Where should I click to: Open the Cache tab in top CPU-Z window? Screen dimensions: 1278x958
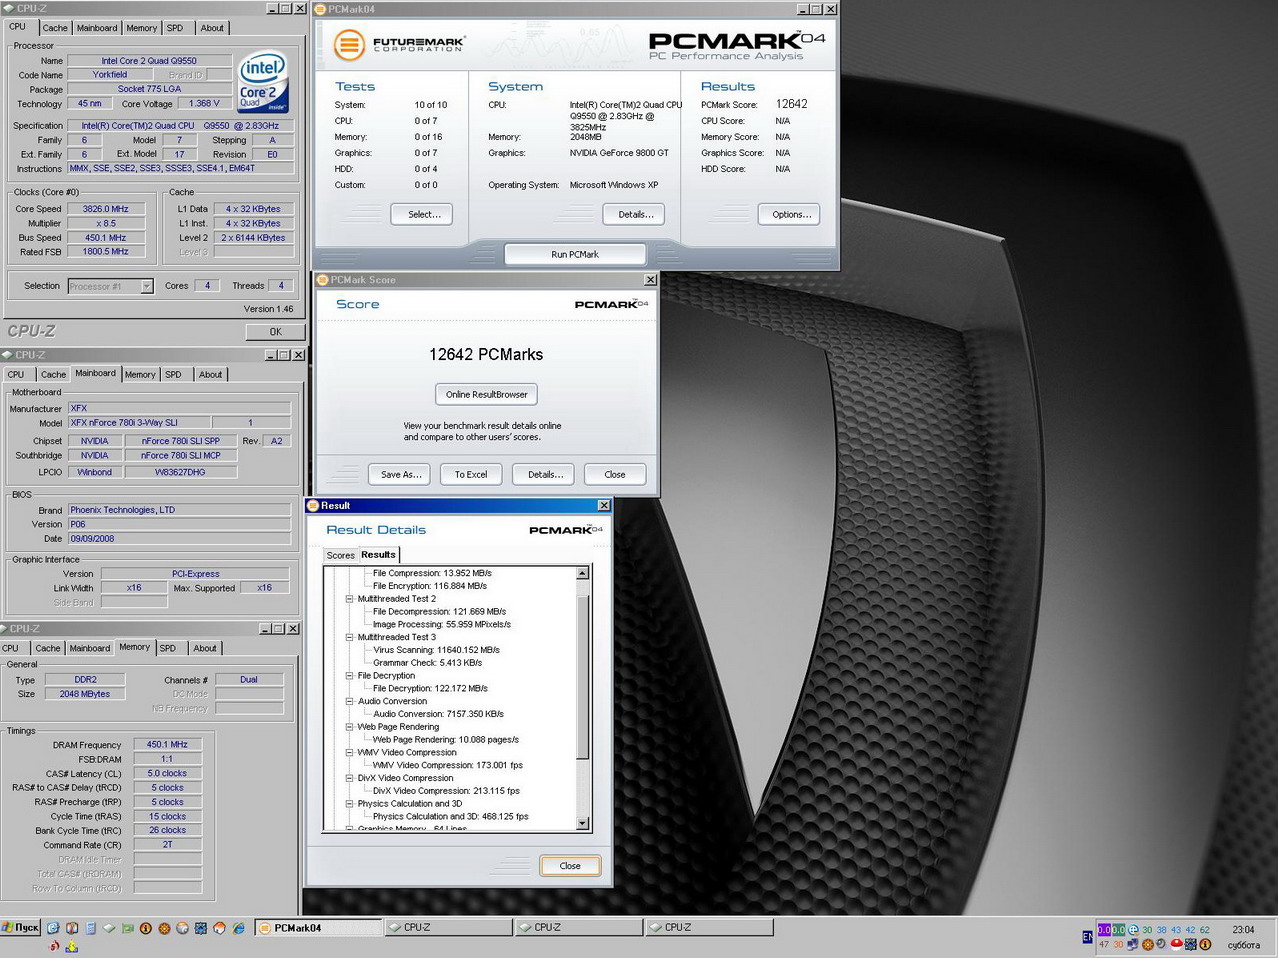click(x=55, y=28)
